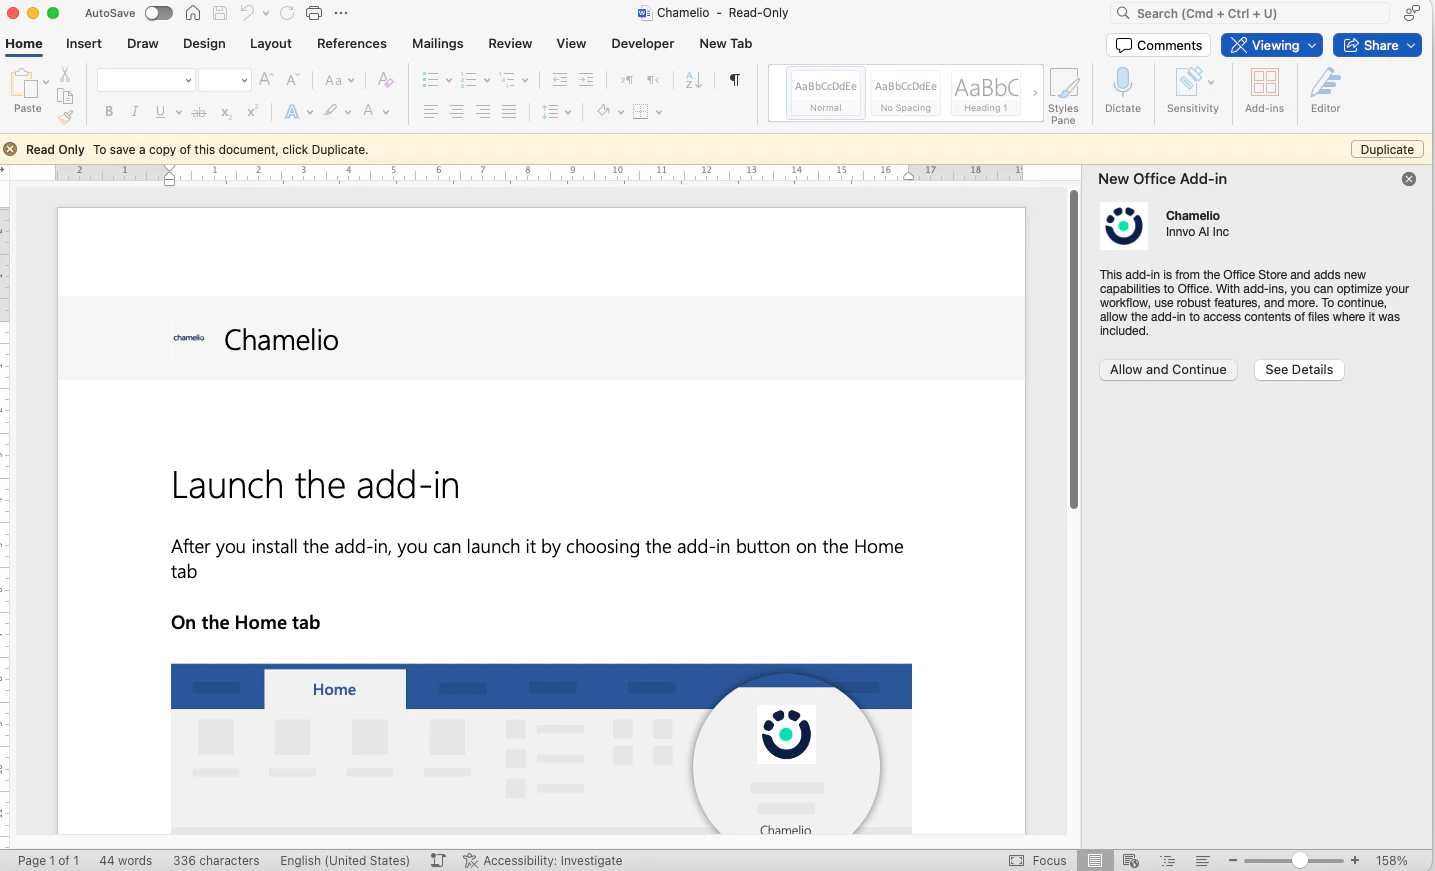Image resolution: width=1435 pixels, height=871 pixels.
Task: Toggle Bold formatting
Action: [109, 112]
